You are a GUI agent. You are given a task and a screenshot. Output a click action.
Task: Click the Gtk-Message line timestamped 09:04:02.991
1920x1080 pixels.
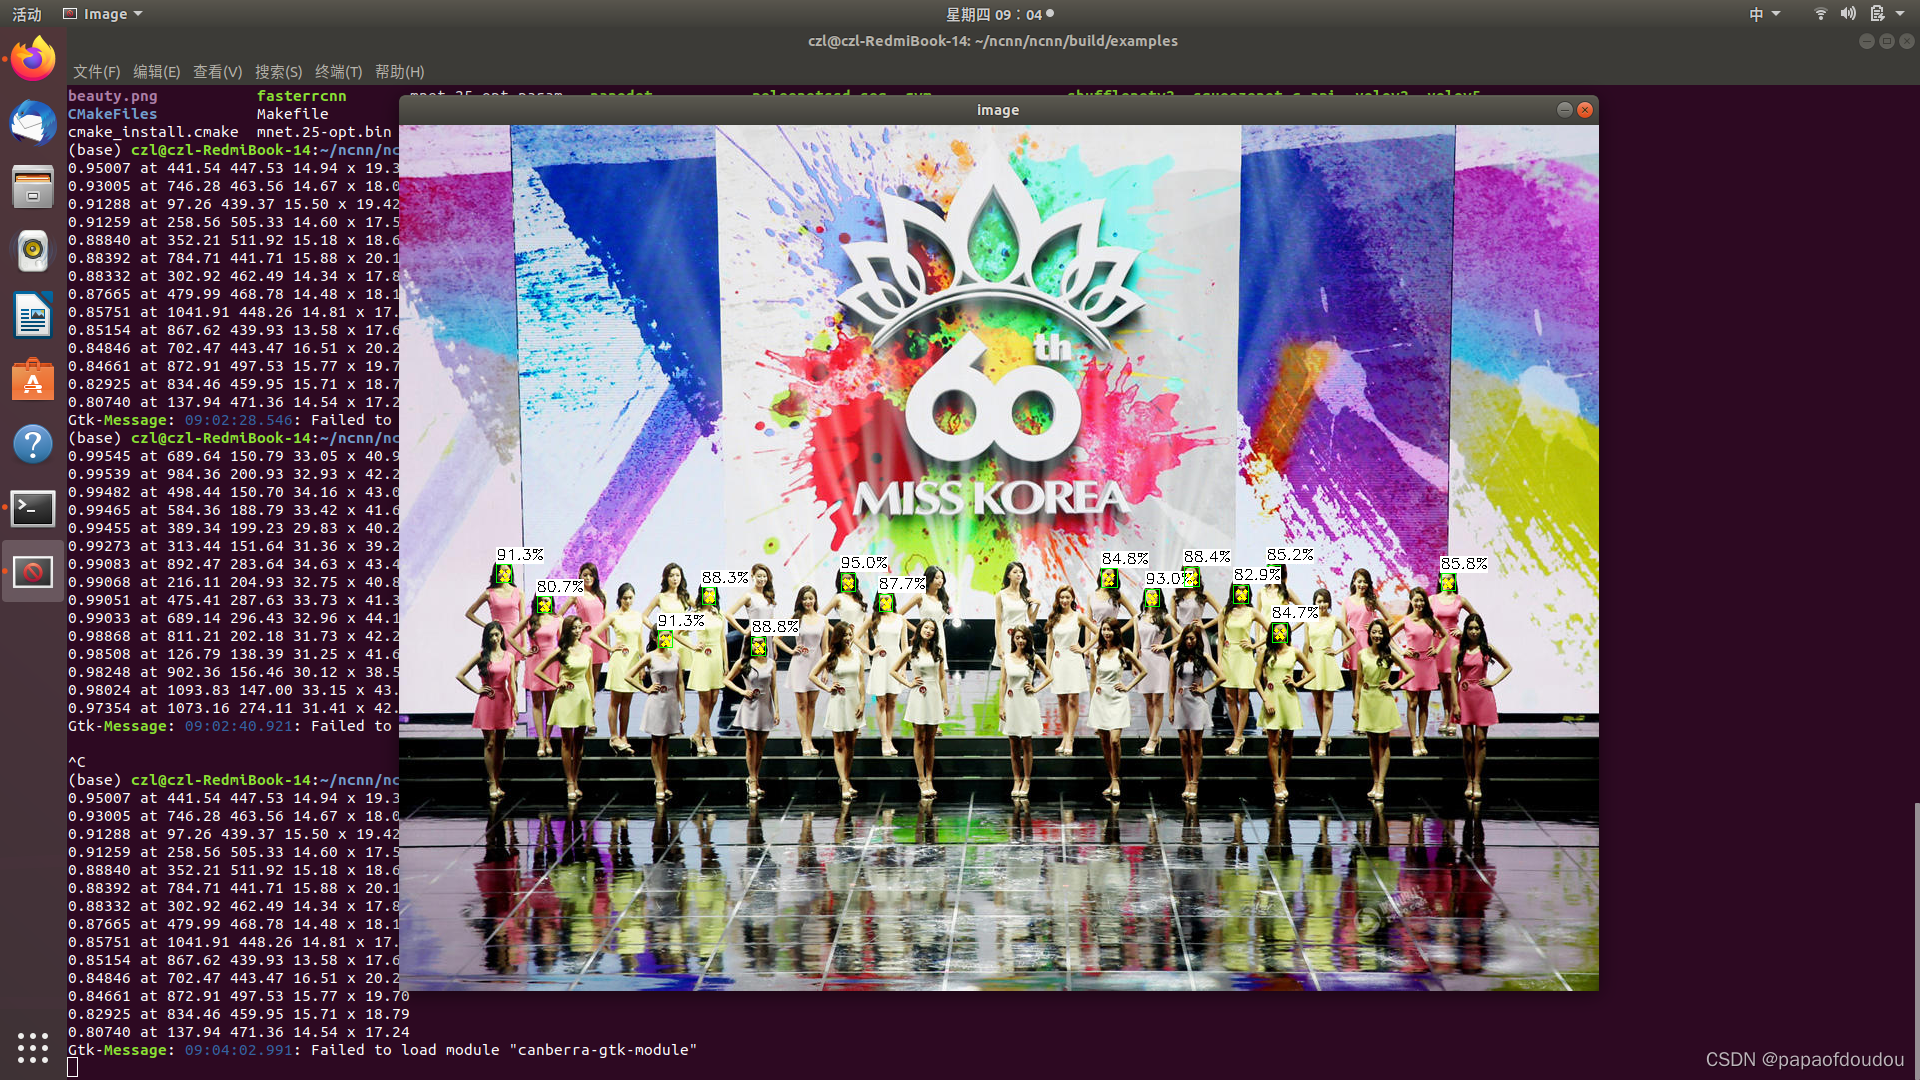tap(383, 1050)
